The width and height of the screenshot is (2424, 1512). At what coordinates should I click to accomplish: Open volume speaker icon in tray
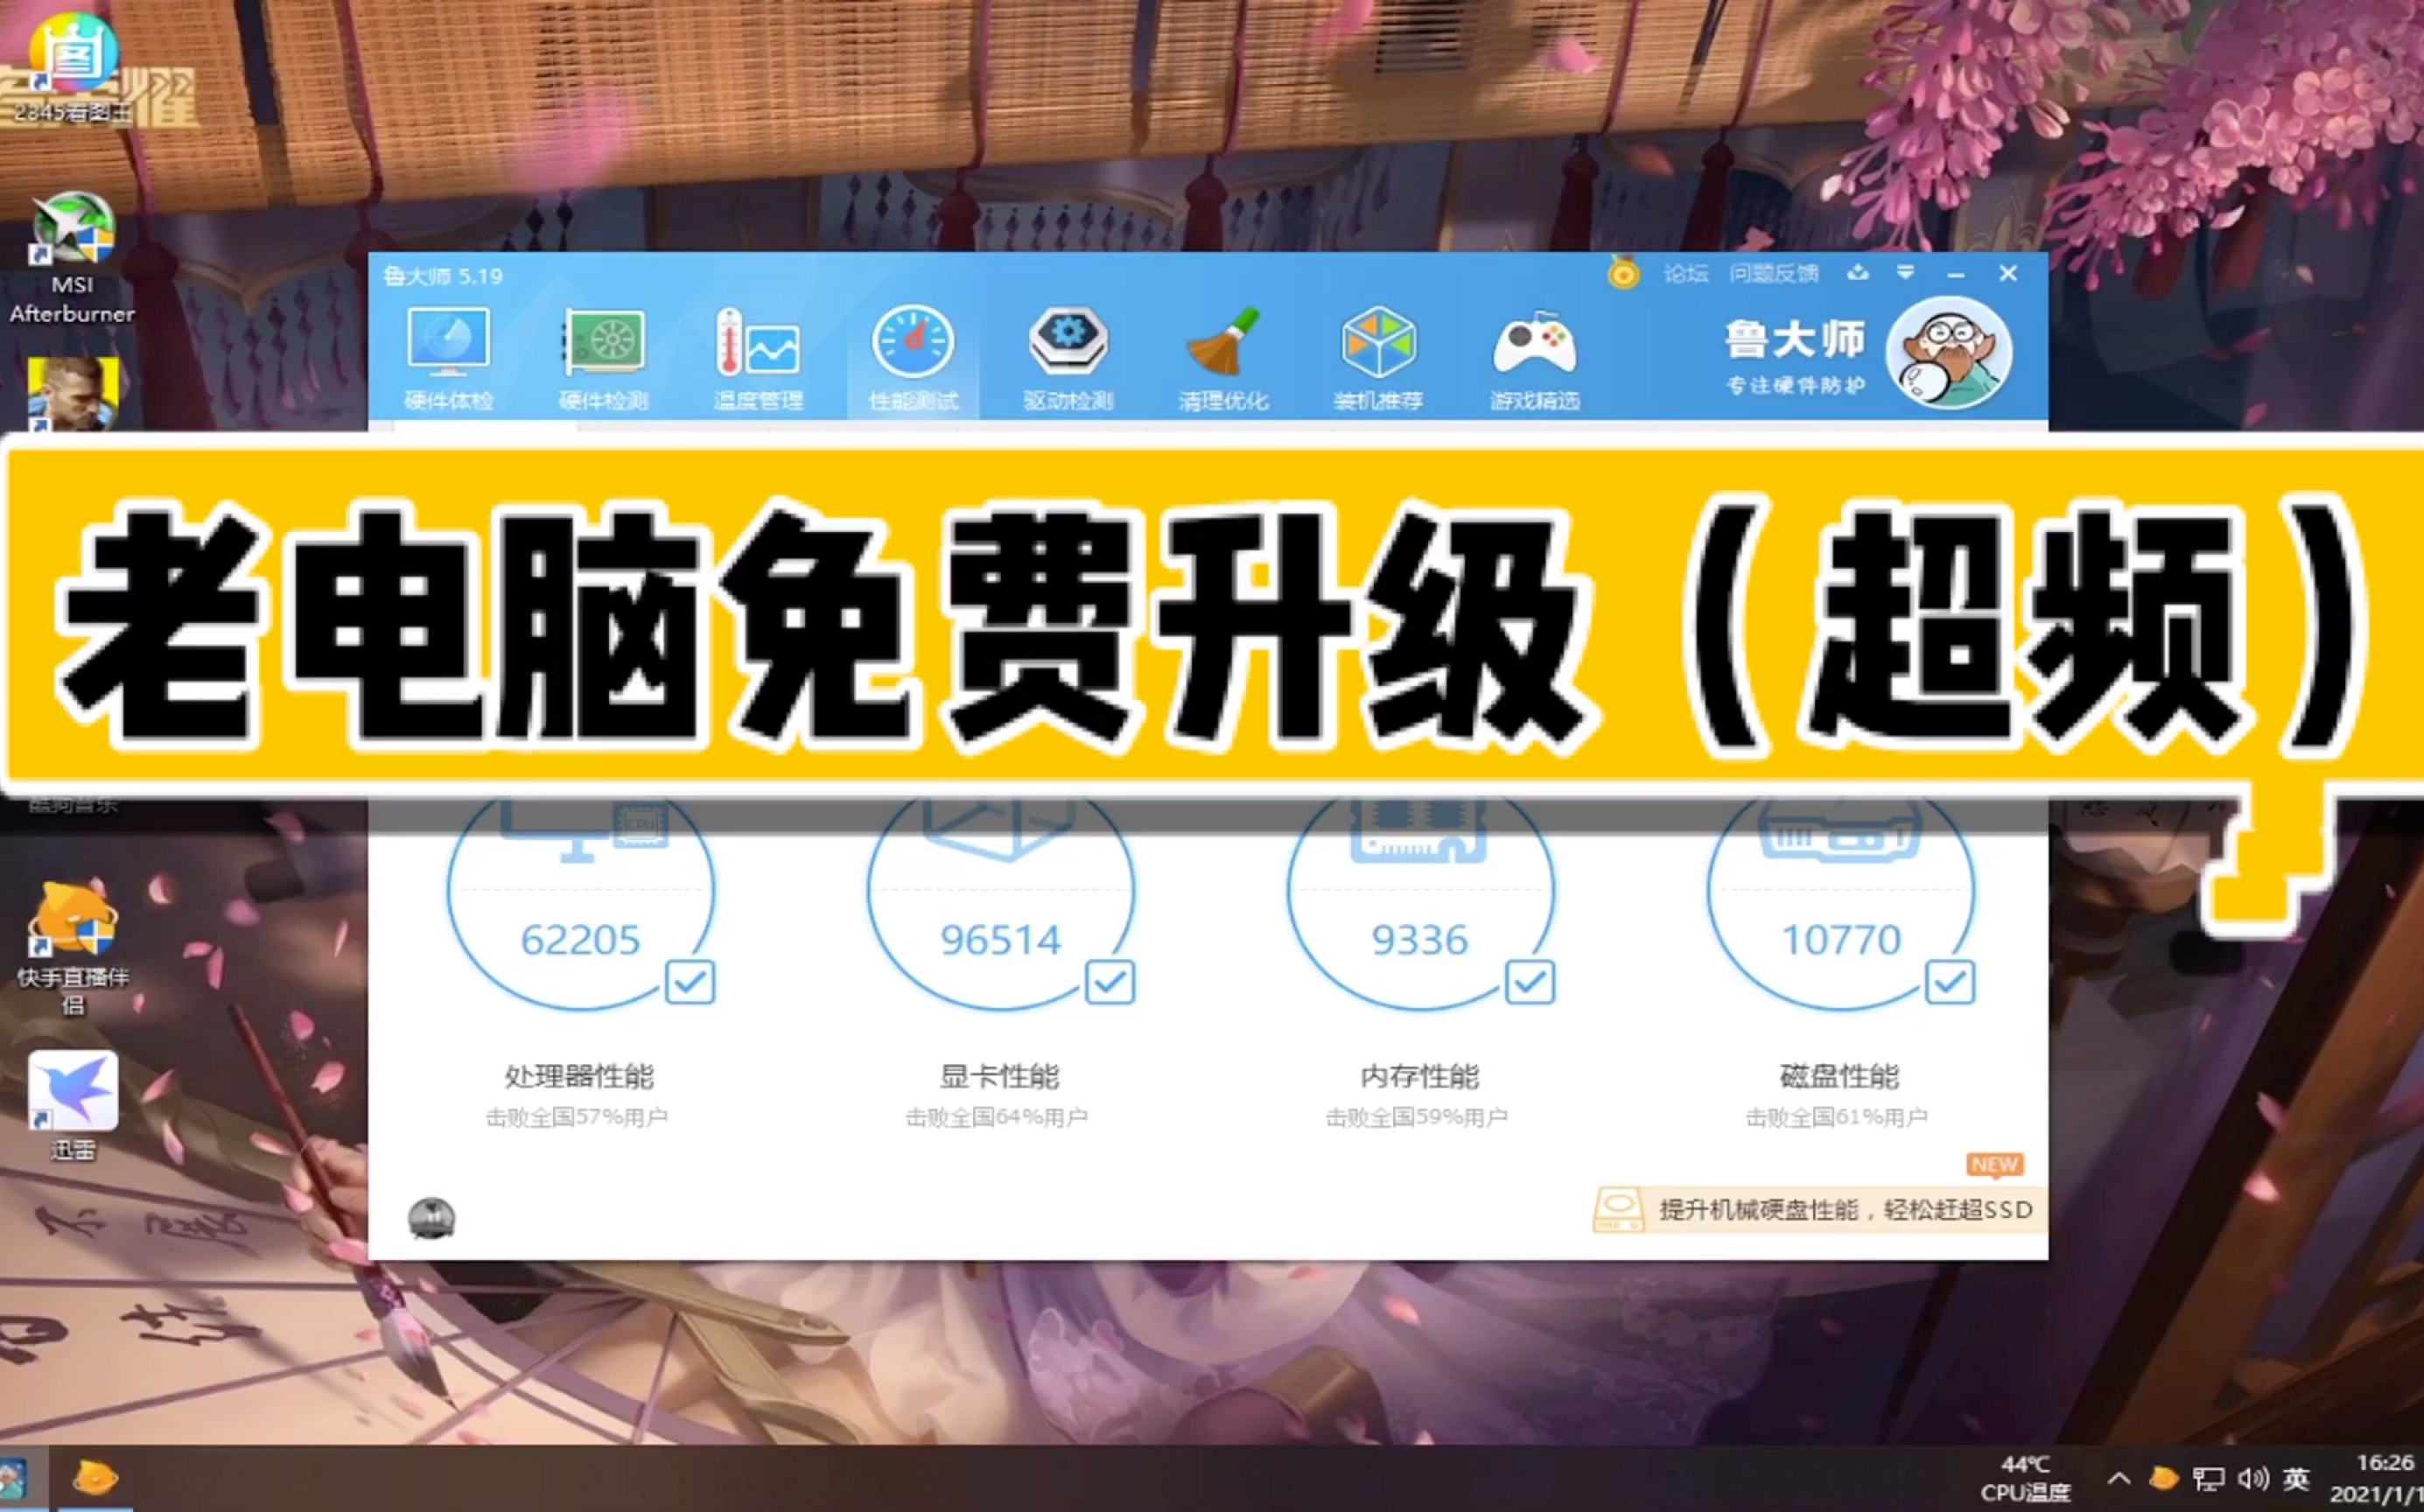click(x=2253, y=1478)
